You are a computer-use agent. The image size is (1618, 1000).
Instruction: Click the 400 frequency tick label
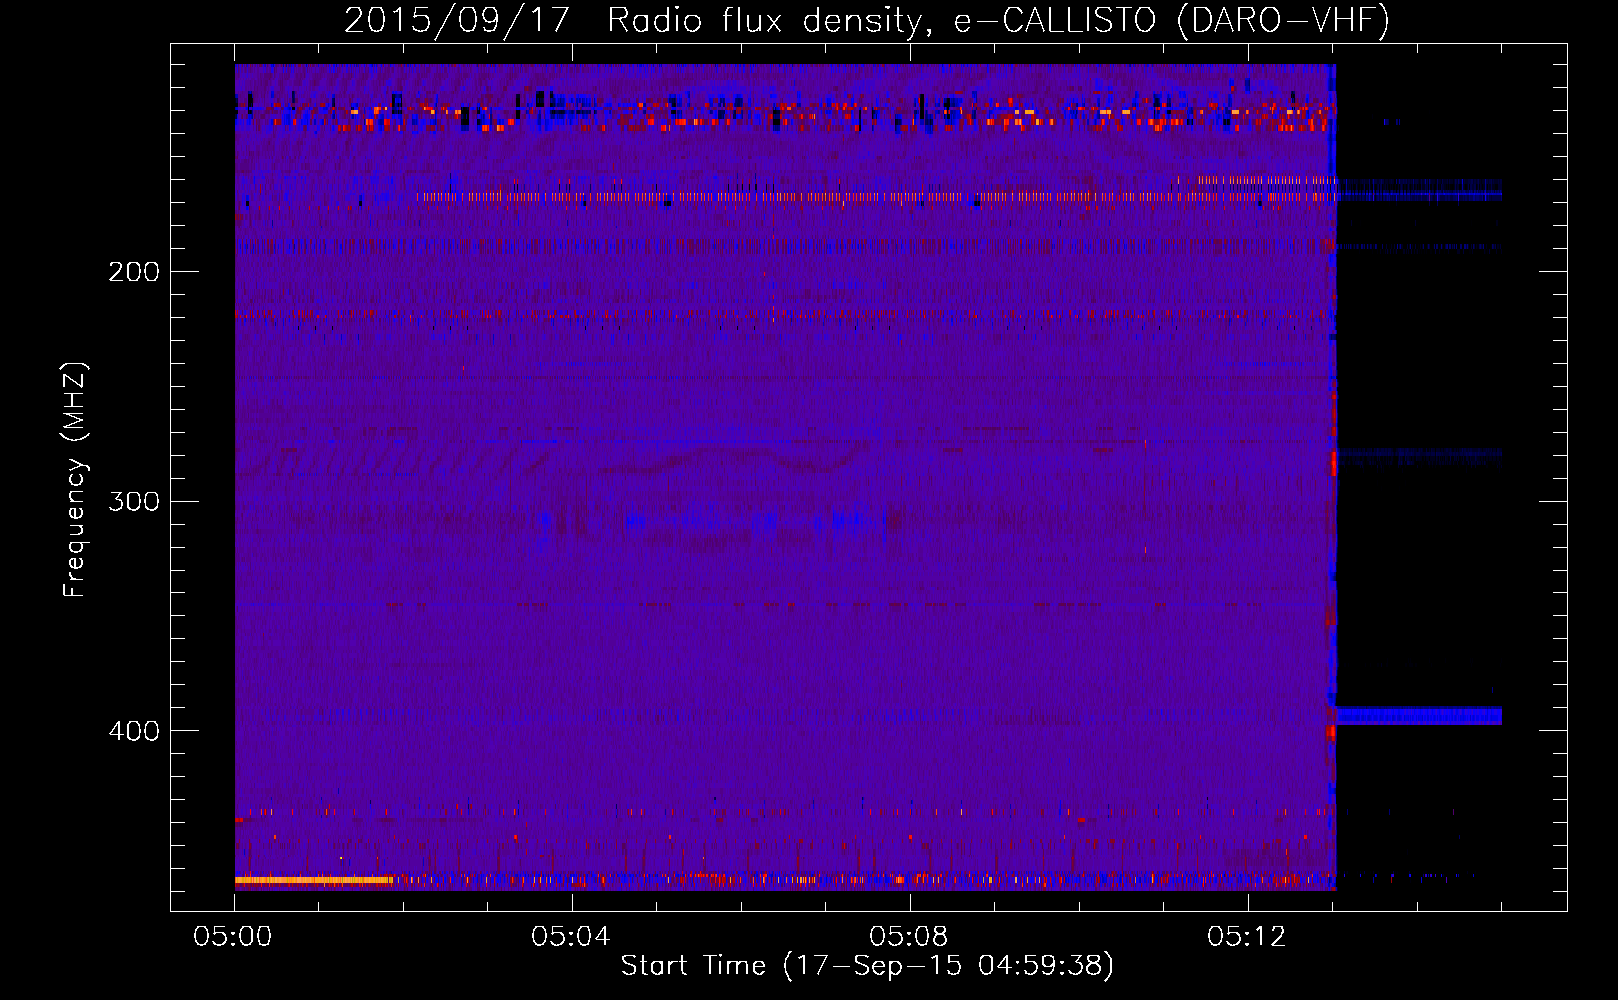tap(134, 731)
